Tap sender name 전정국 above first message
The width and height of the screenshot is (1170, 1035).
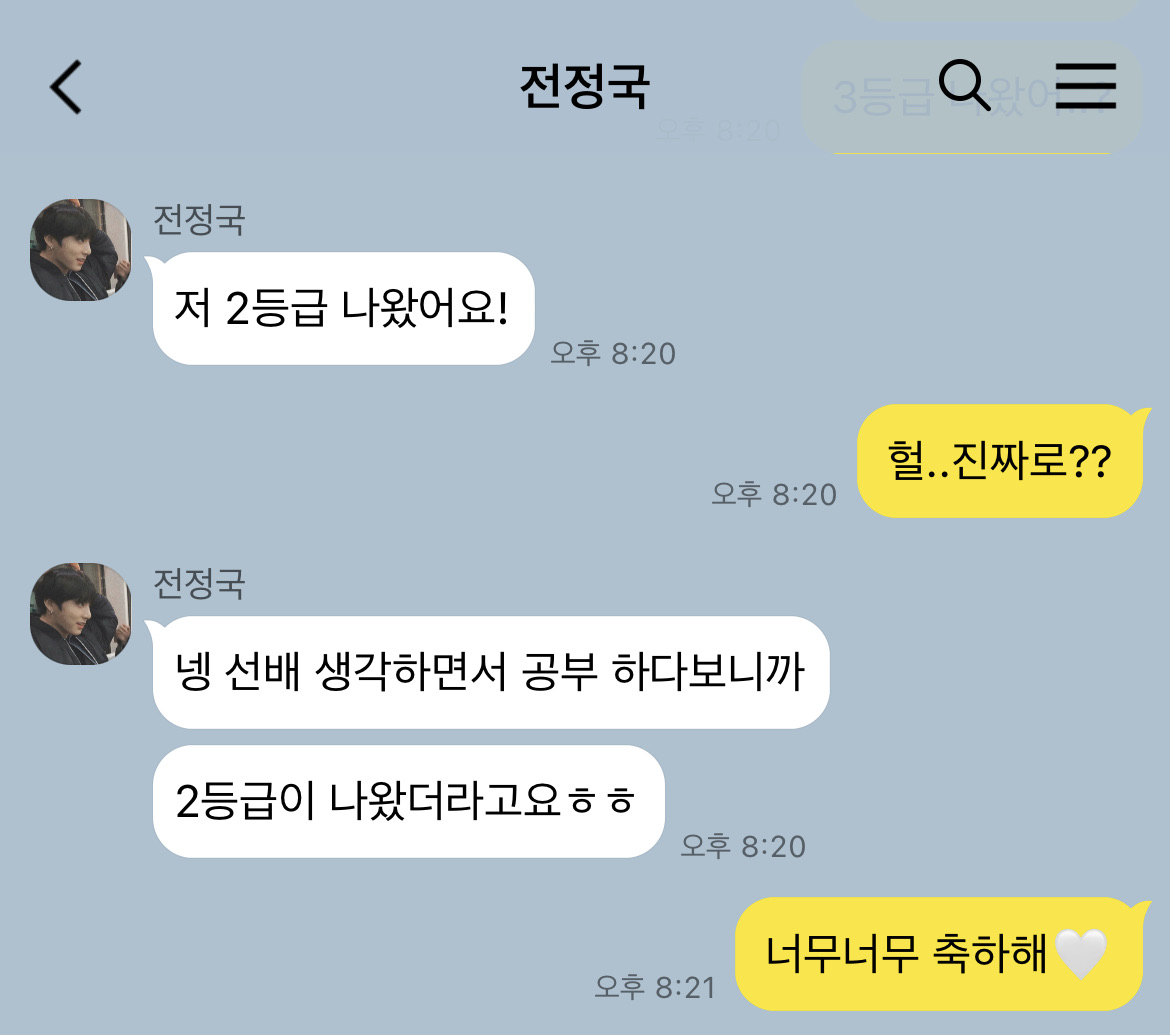pos(198,220)
